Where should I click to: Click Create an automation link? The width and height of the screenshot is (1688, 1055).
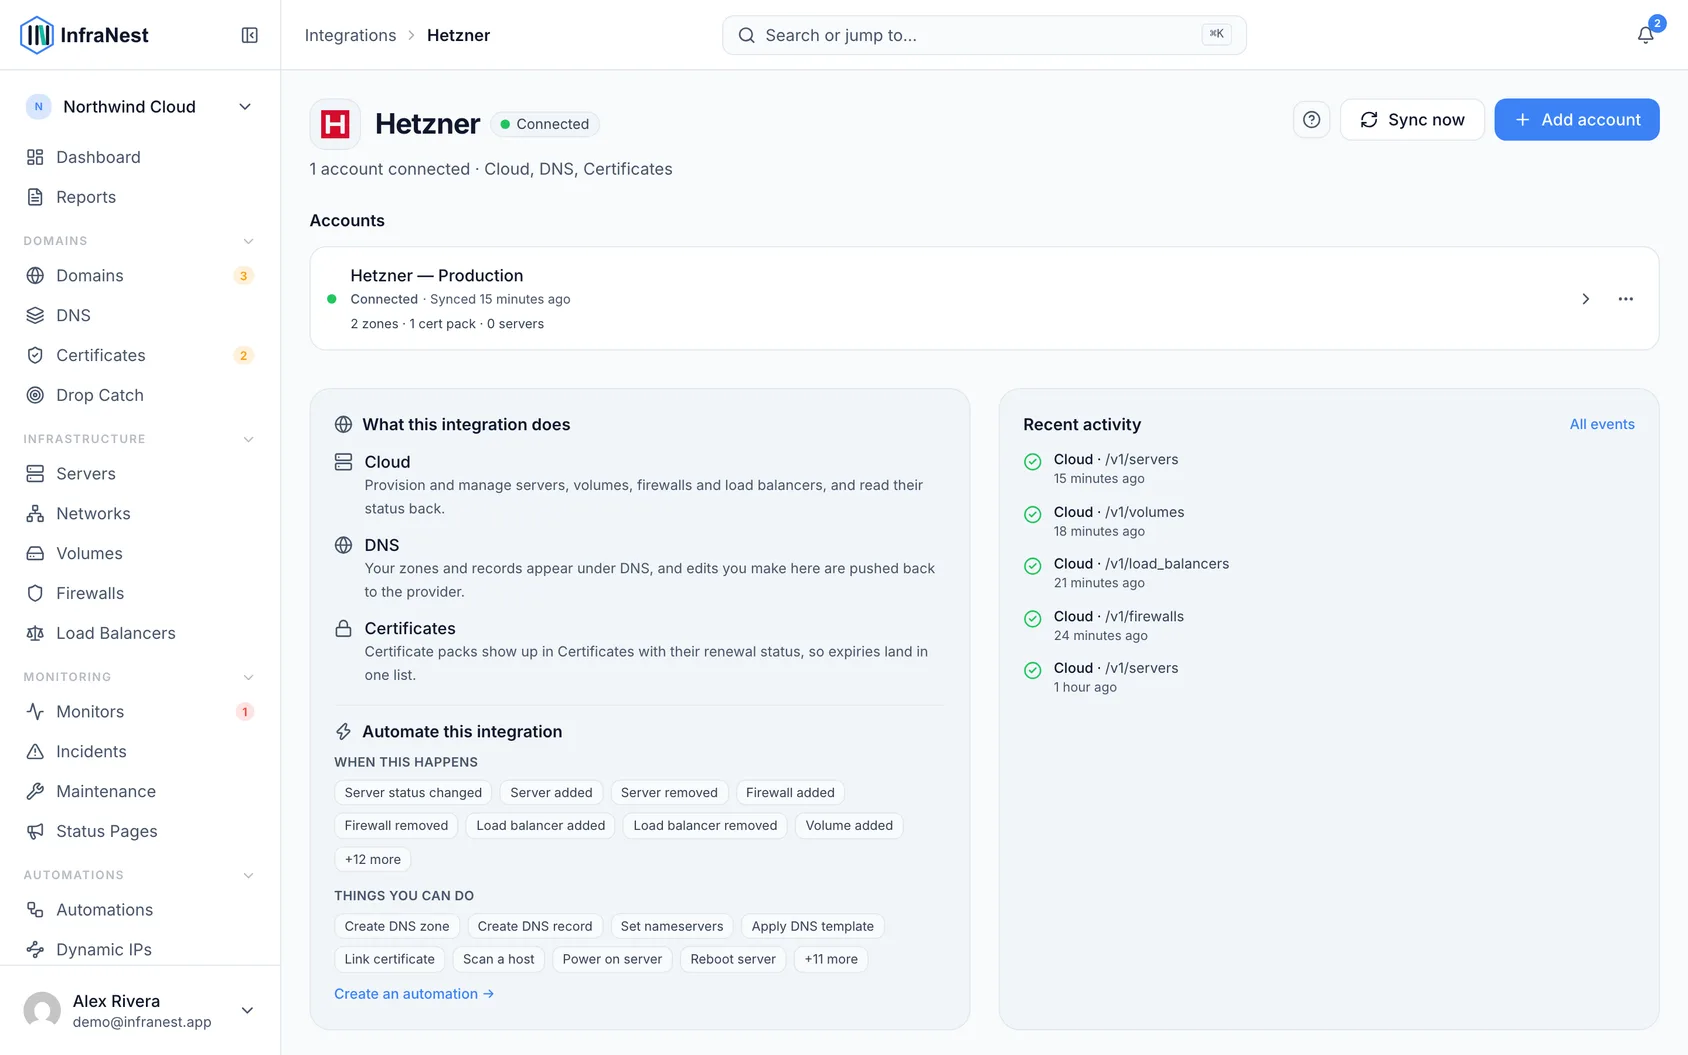[414, 994]
